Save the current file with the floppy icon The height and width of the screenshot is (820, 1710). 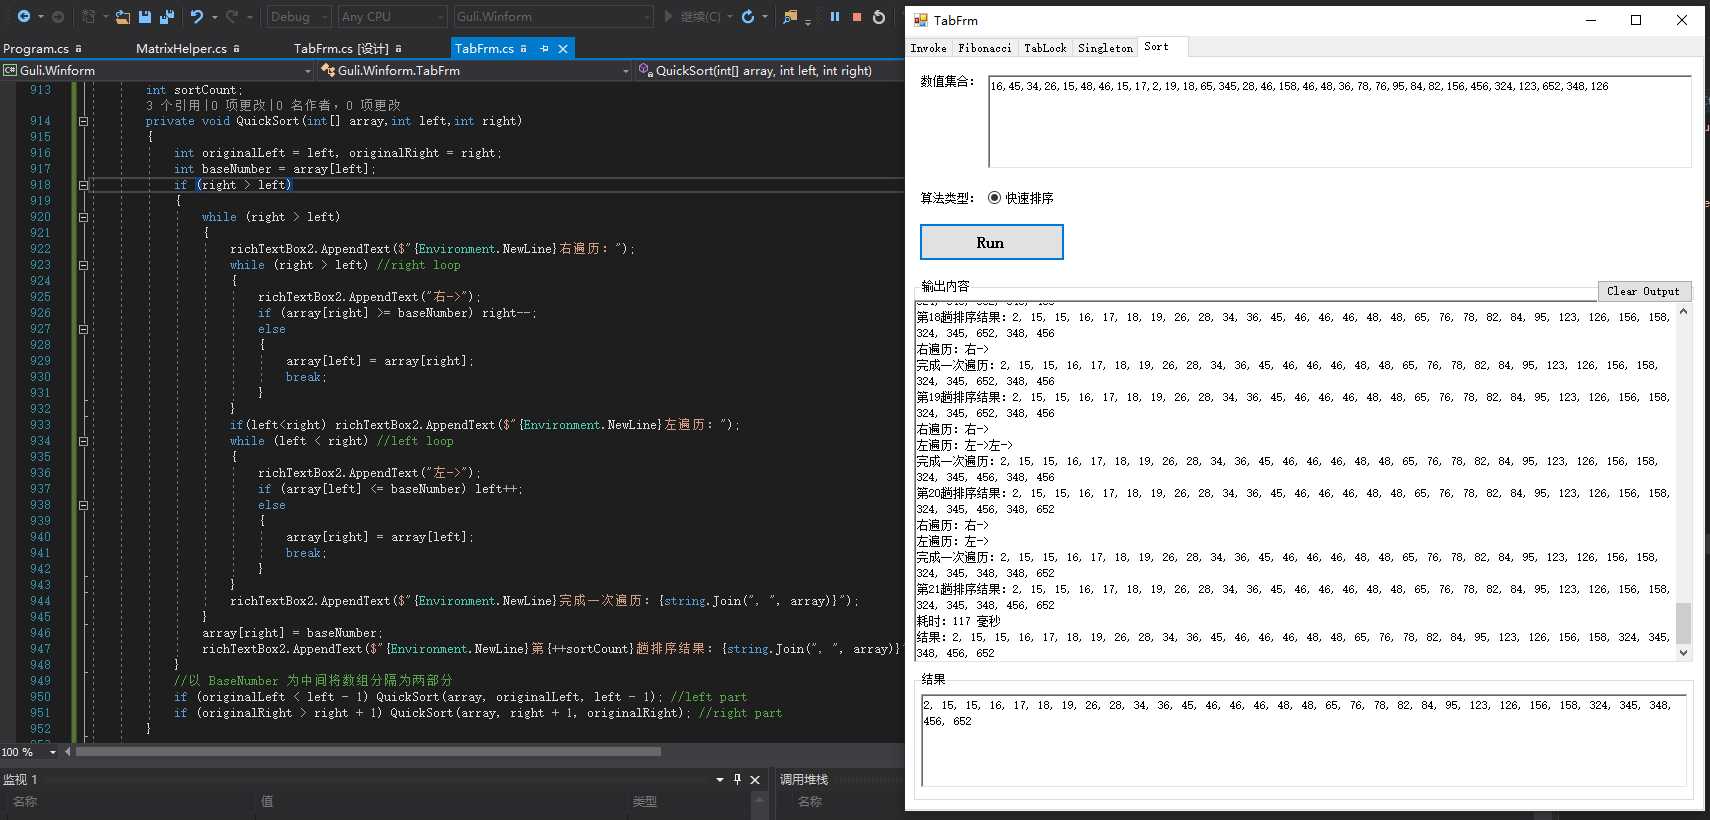(x=145, y=17)
